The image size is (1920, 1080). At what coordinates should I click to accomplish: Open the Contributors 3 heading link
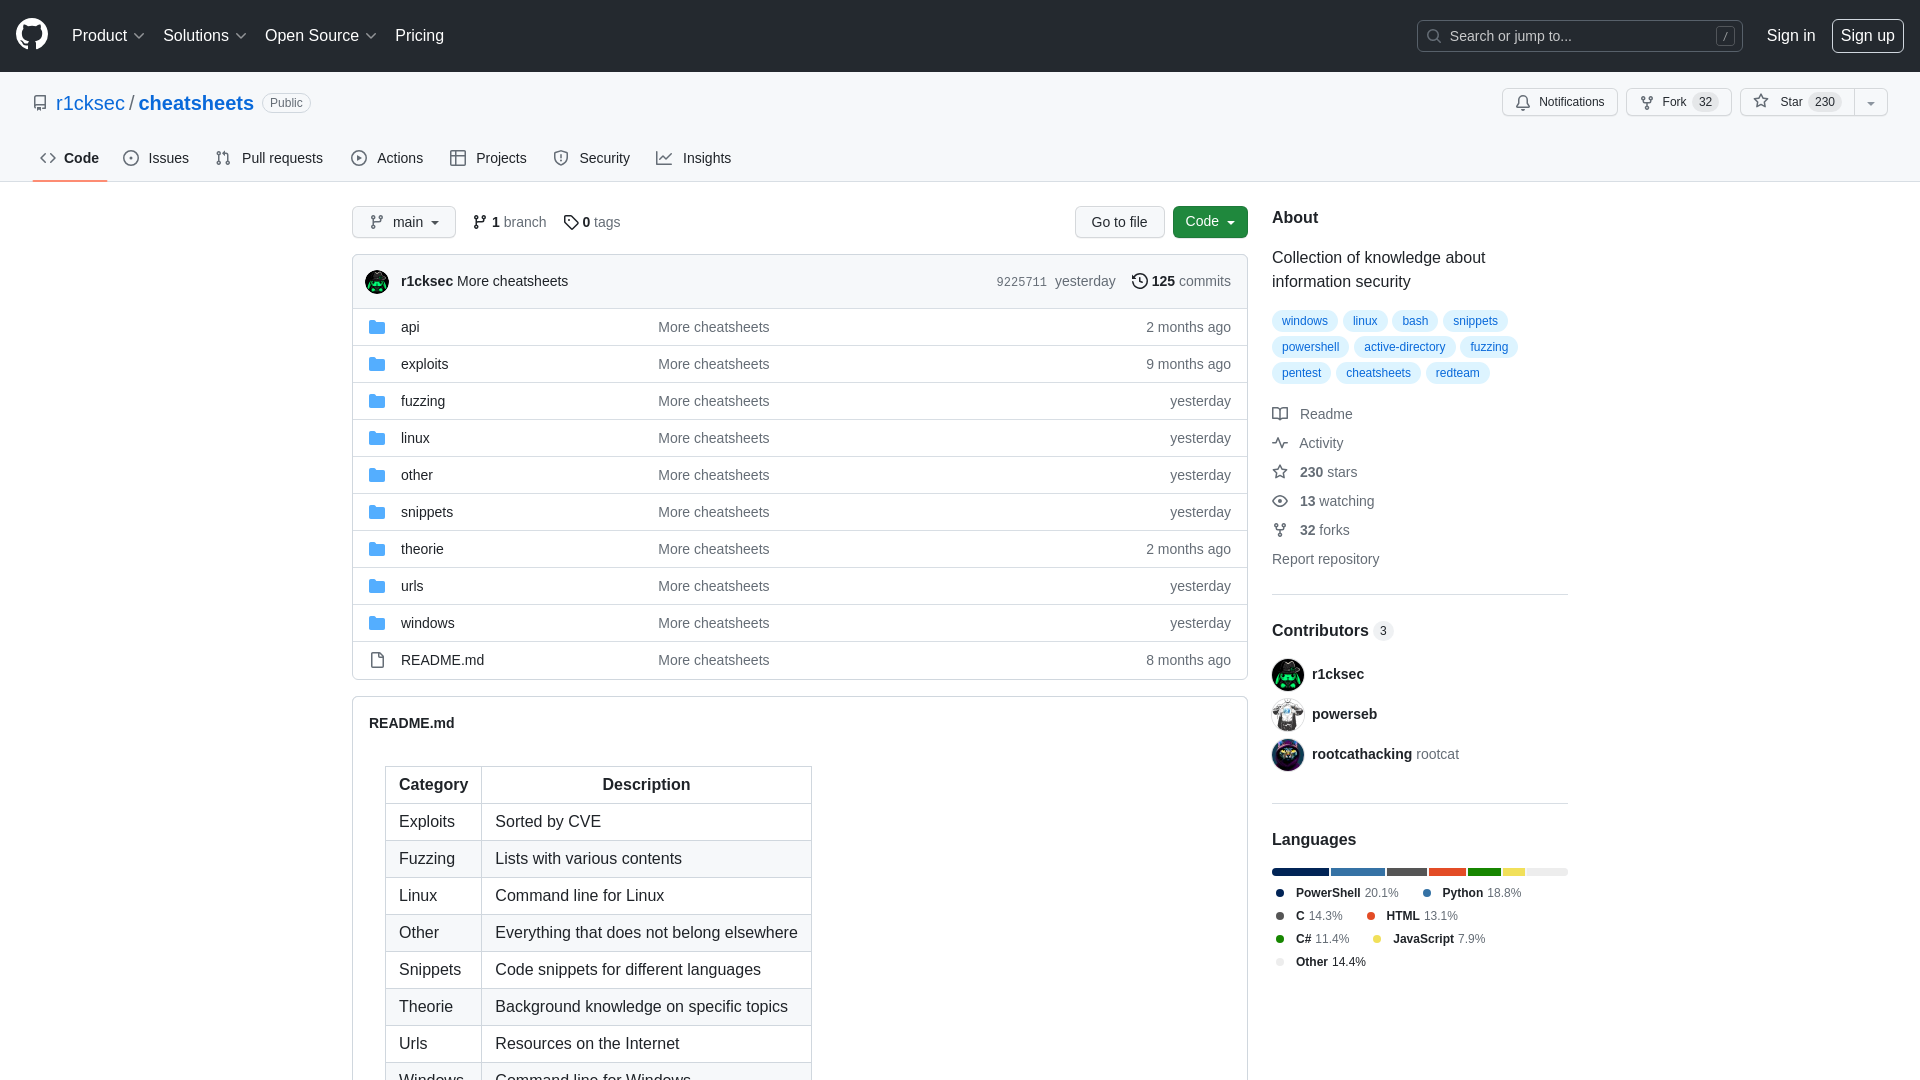coord(1332,630)
